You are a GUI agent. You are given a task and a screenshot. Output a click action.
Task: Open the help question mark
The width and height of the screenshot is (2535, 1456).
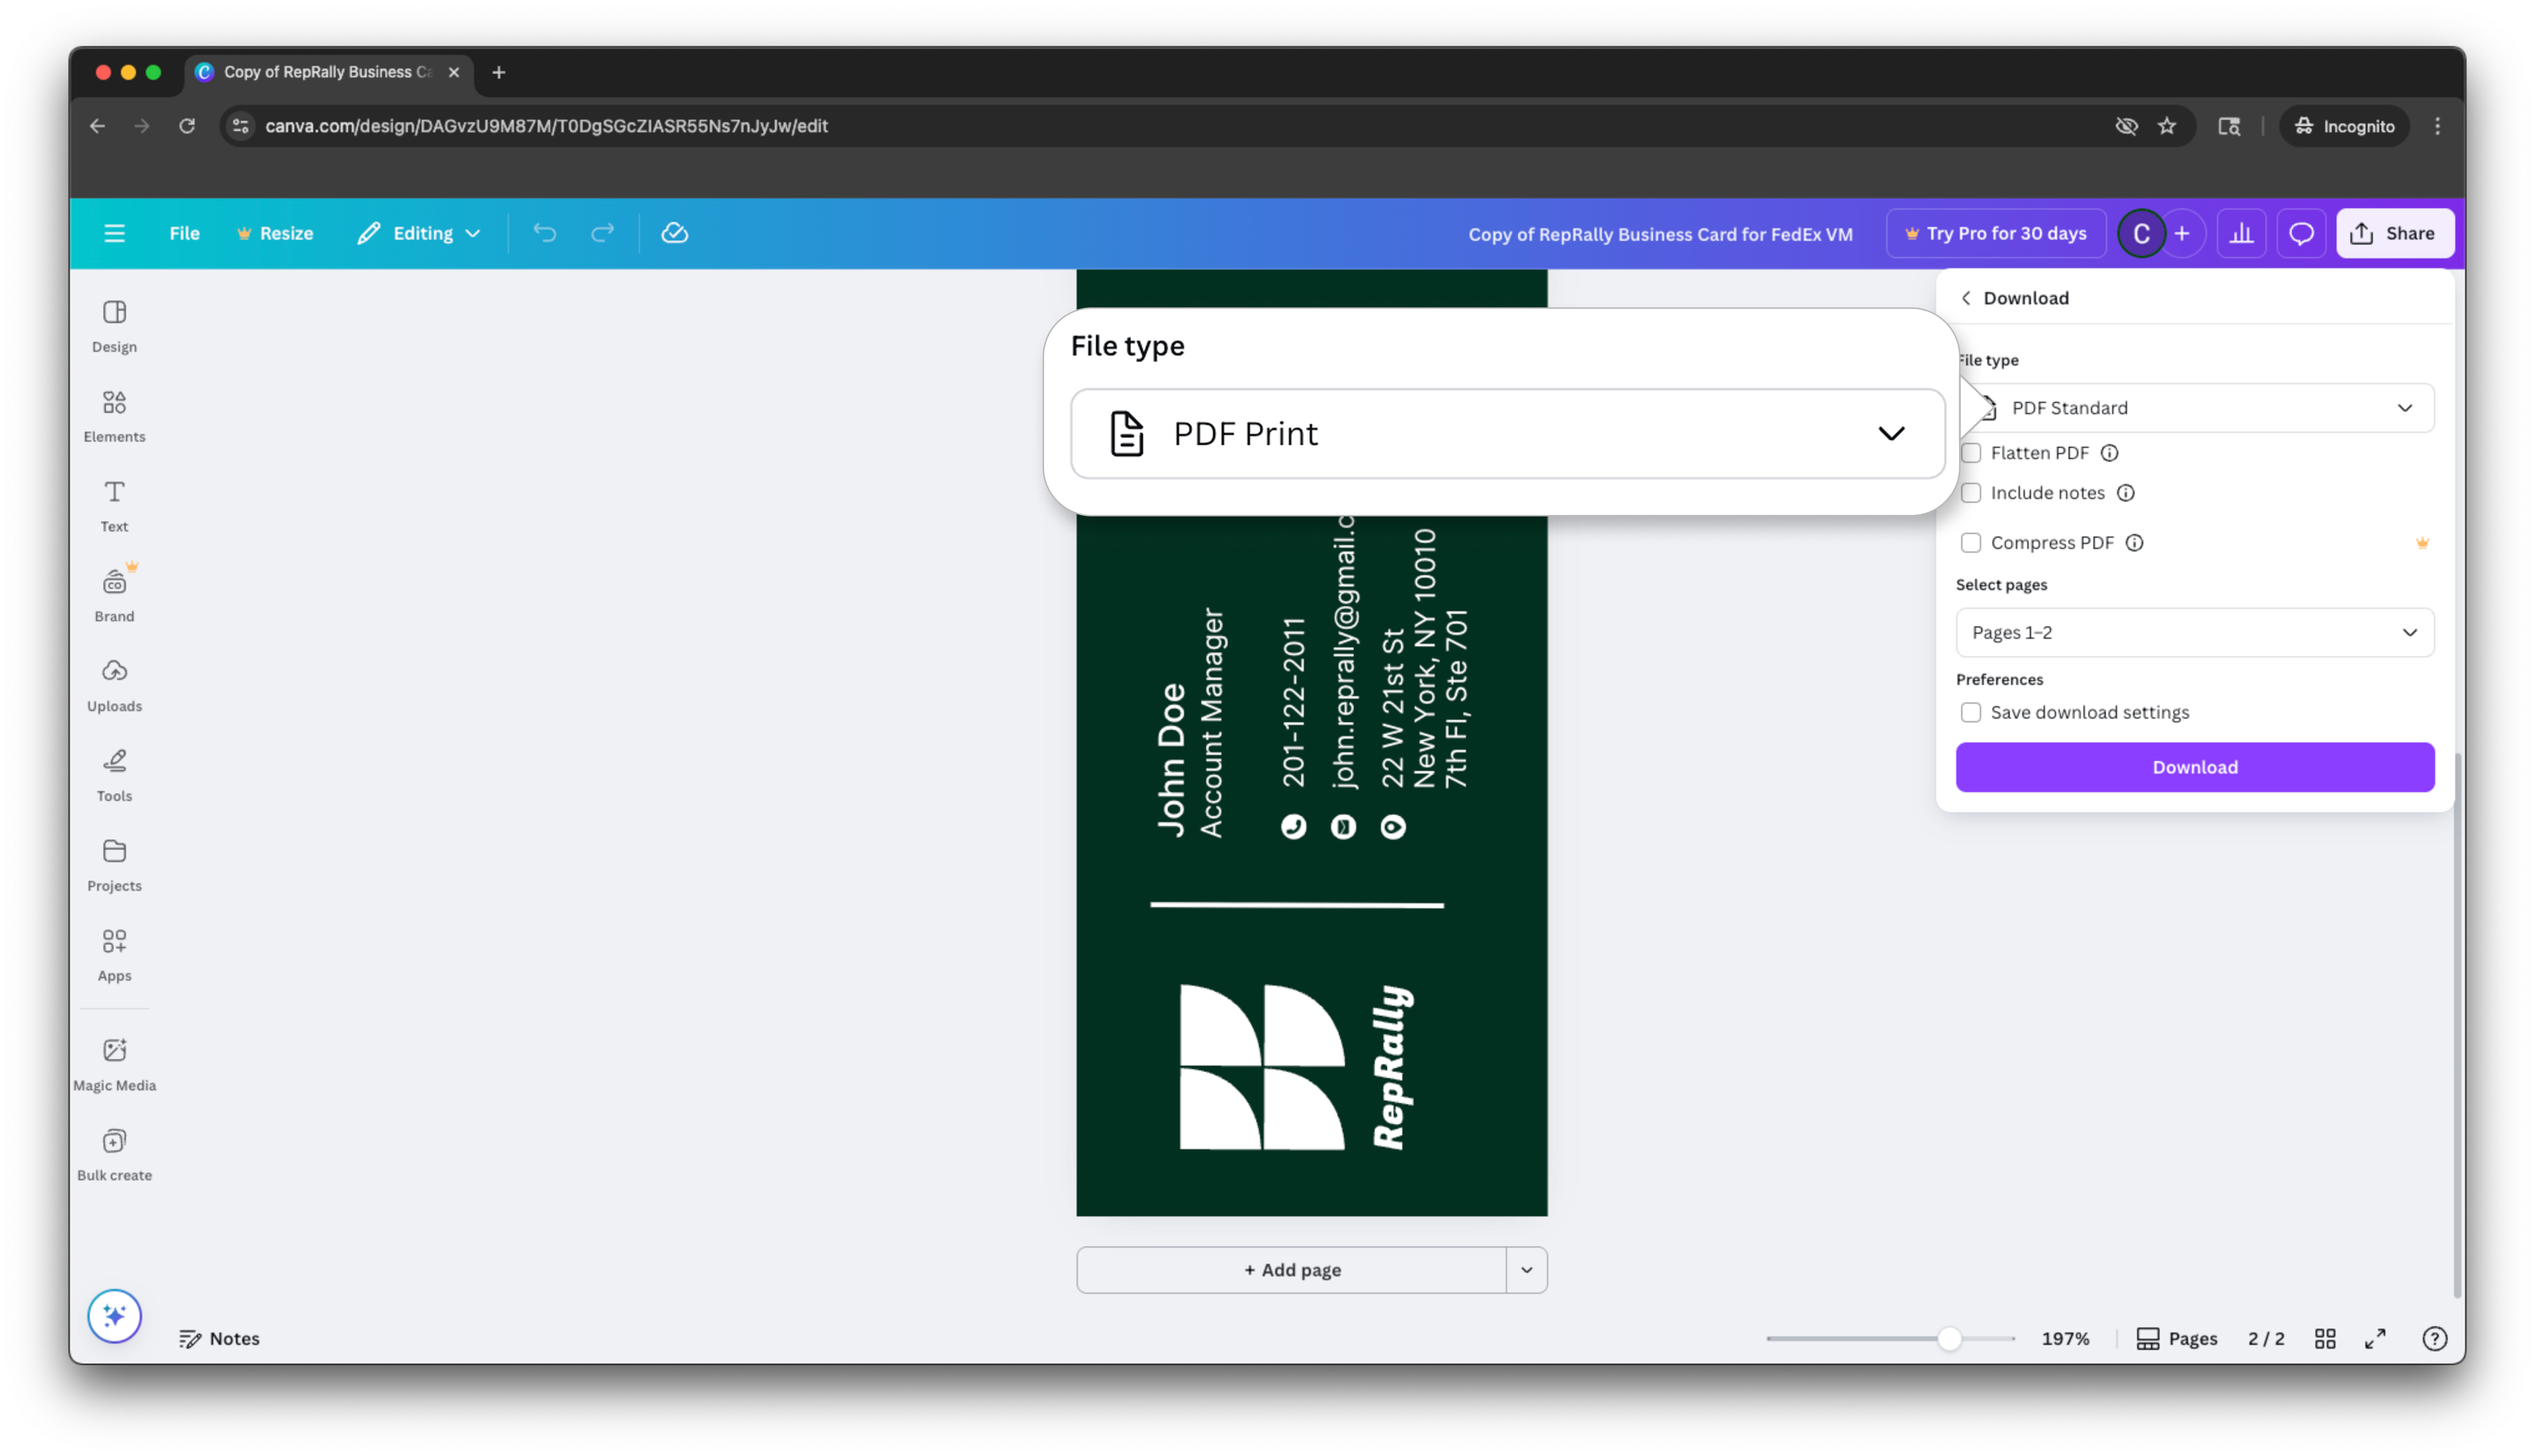(x=2435, y=1339)
